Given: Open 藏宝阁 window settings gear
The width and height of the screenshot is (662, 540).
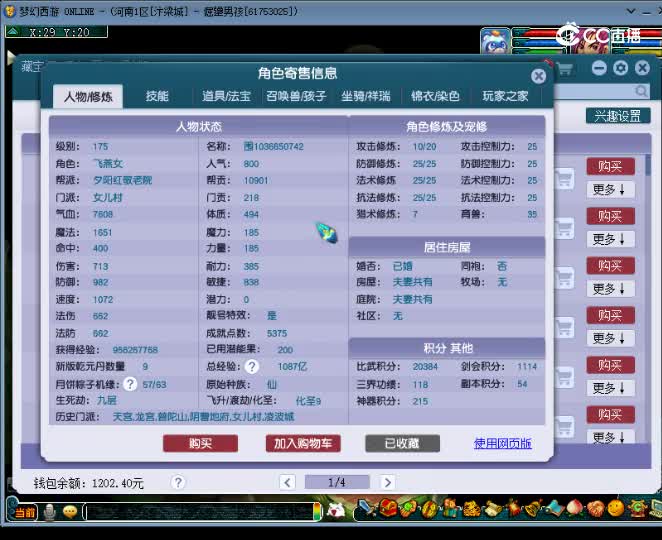Looking at the screenshot, I should 621,68.
